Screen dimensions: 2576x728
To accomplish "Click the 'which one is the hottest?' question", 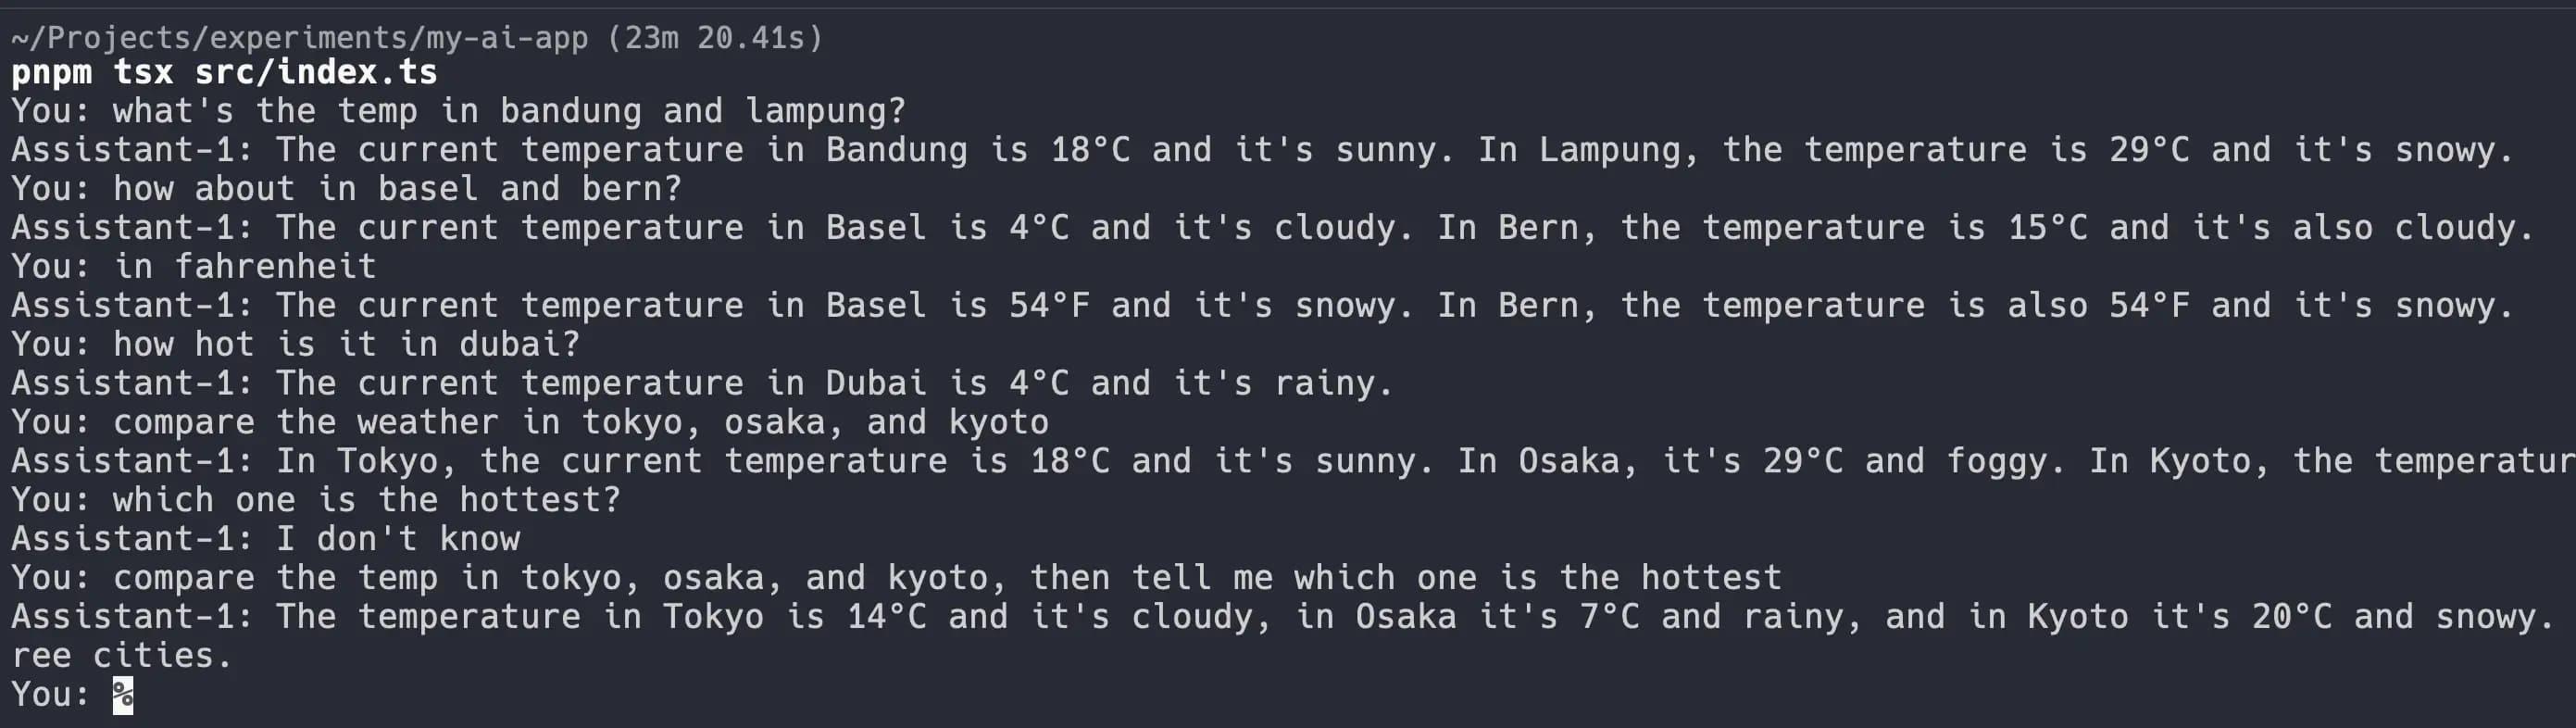I will click(316, 501).
